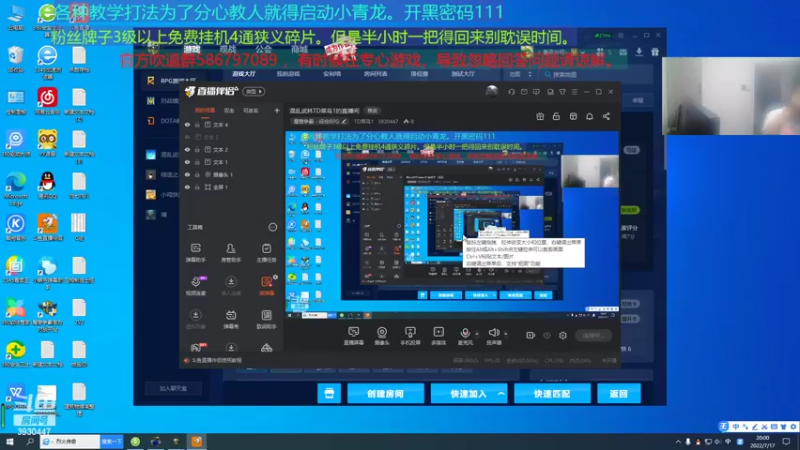
Task: Open the mode switch pill beside 直播伴侣 logo
Action: (x=254, y=92)
